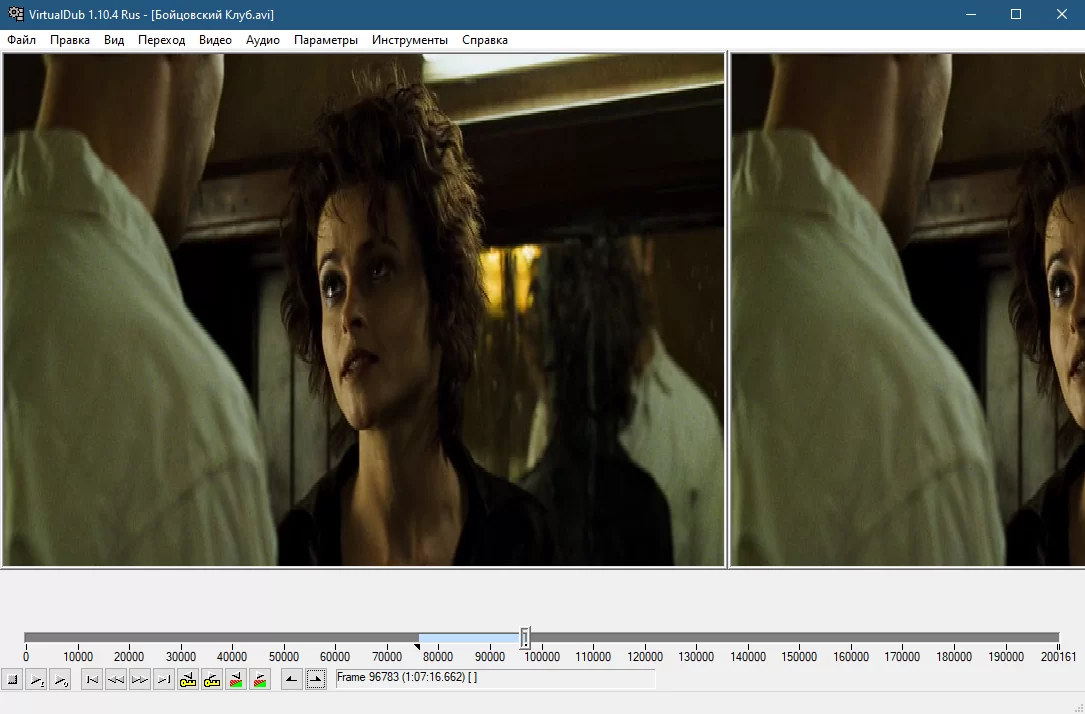Seek to the previous scene change
Image resolution: width=1085 pixels, height=714 pixels.
point(236,679)
